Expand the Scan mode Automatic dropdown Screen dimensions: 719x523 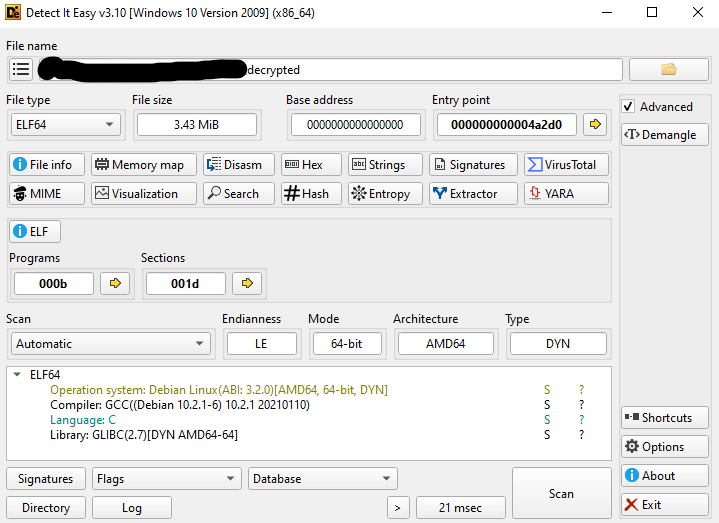pyautogui.click(x=108, y=344)
